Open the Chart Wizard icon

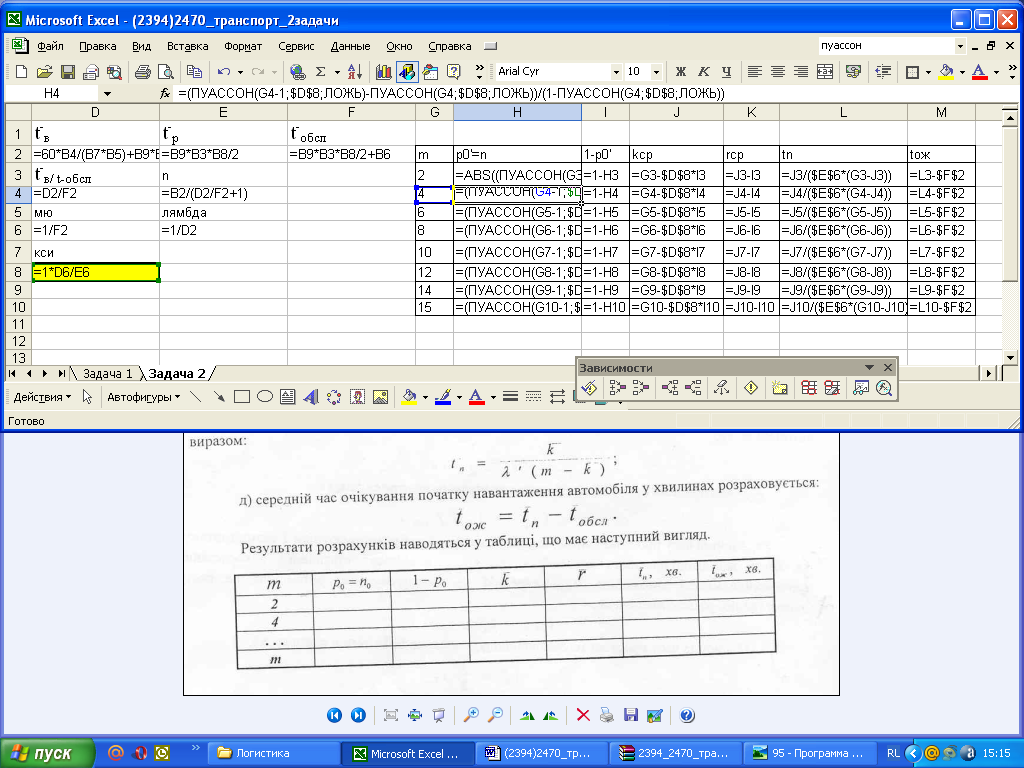pyautogui.click(x=383, y=72)
